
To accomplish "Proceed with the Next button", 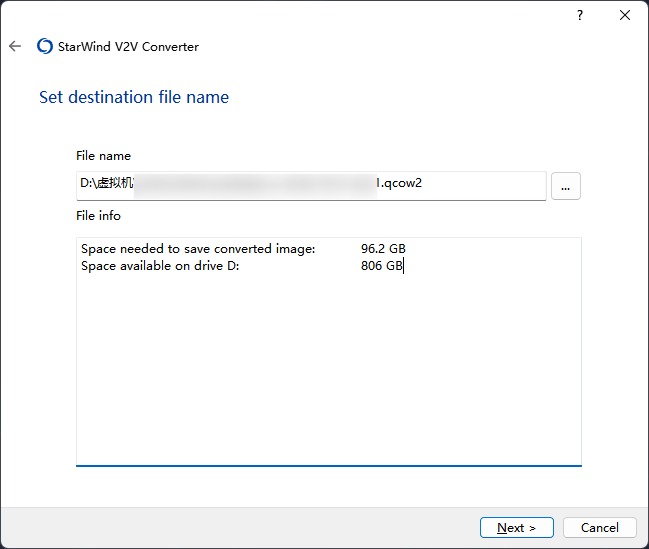I will [516, 527].
